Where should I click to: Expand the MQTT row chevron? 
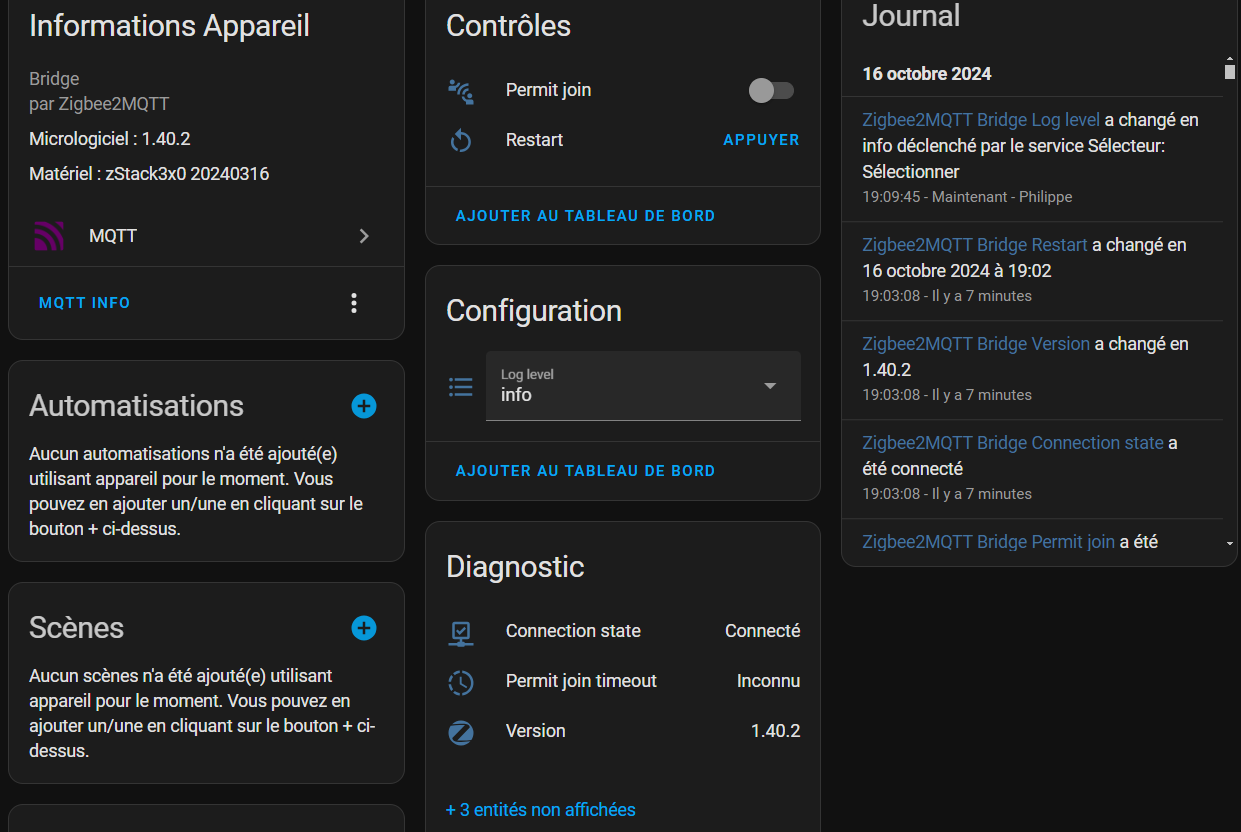[364, 236]
